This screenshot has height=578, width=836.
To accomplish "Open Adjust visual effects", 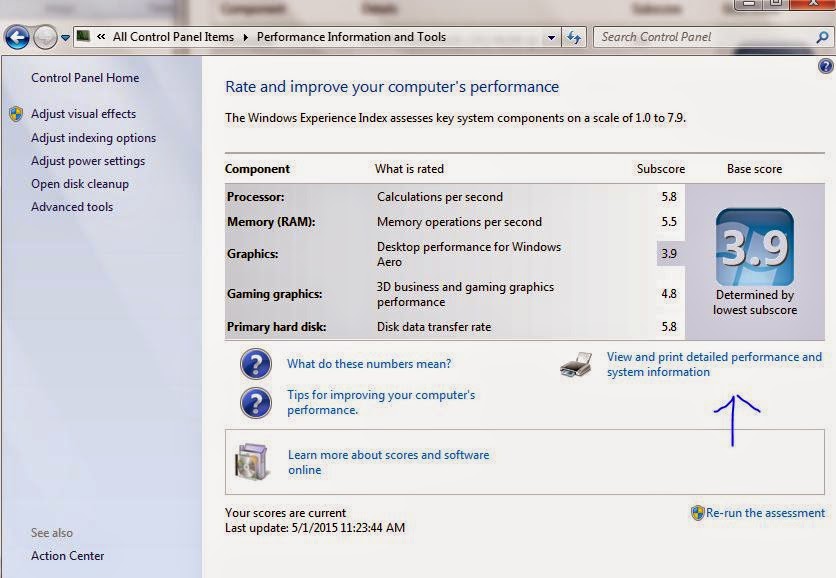I will (x=83, y=114).
